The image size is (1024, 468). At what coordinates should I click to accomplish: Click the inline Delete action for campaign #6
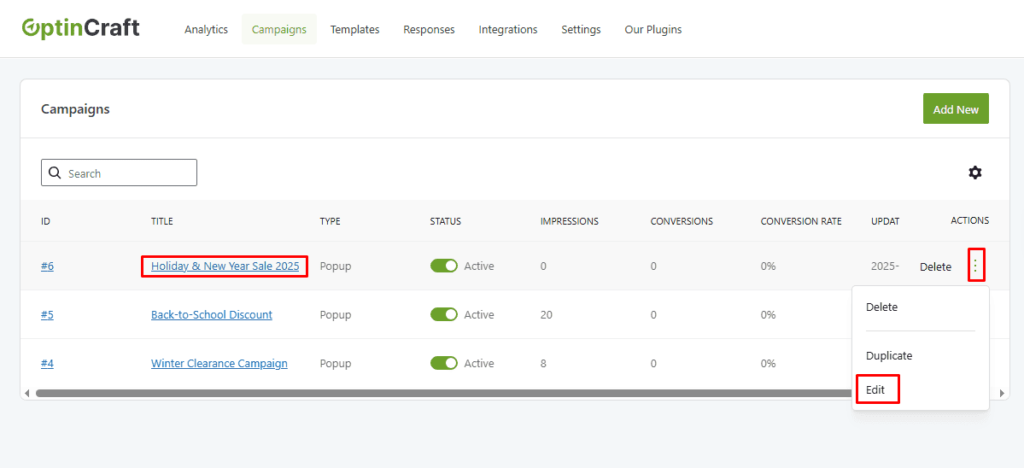pyautogui.click(x=935, y=267)
